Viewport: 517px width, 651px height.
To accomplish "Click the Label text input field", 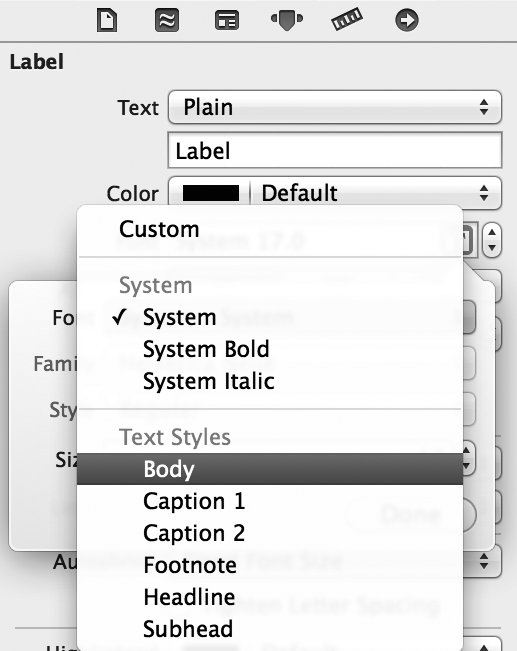I will pyautogui.click(x=335, y=150).
